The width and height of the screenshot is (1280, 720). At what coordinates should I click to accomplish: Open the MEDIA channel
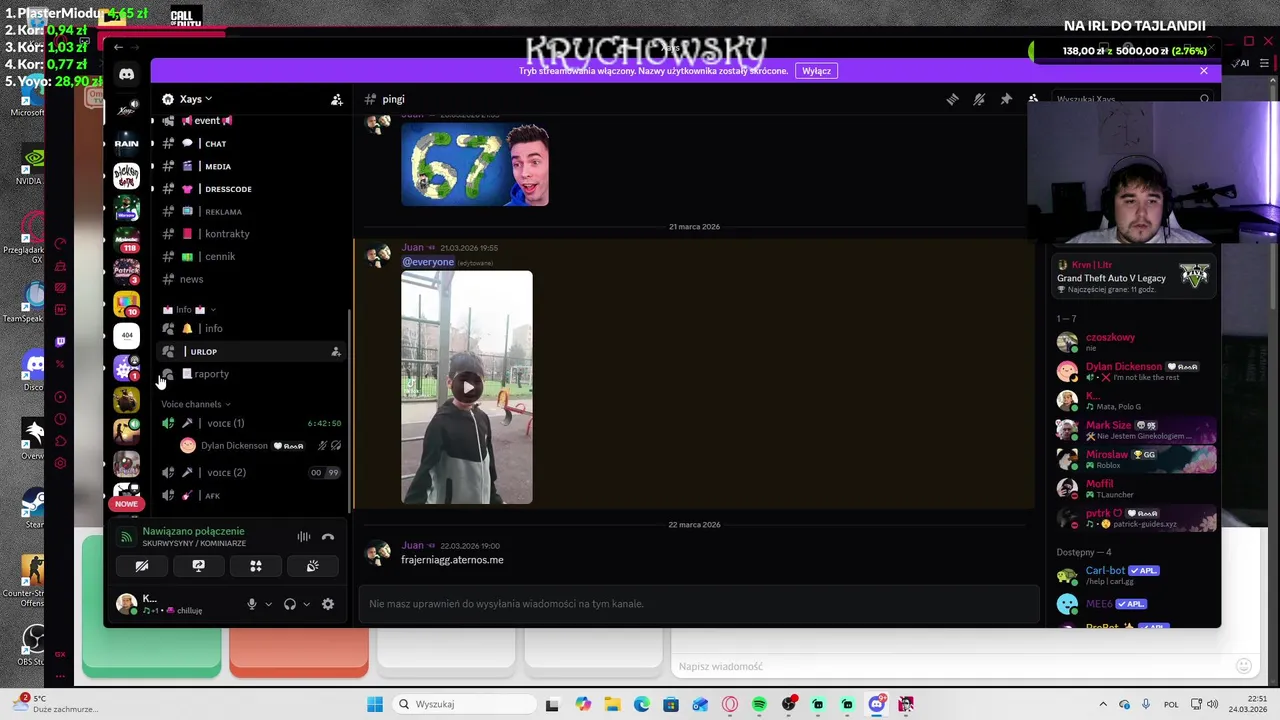tap(250, 166)
